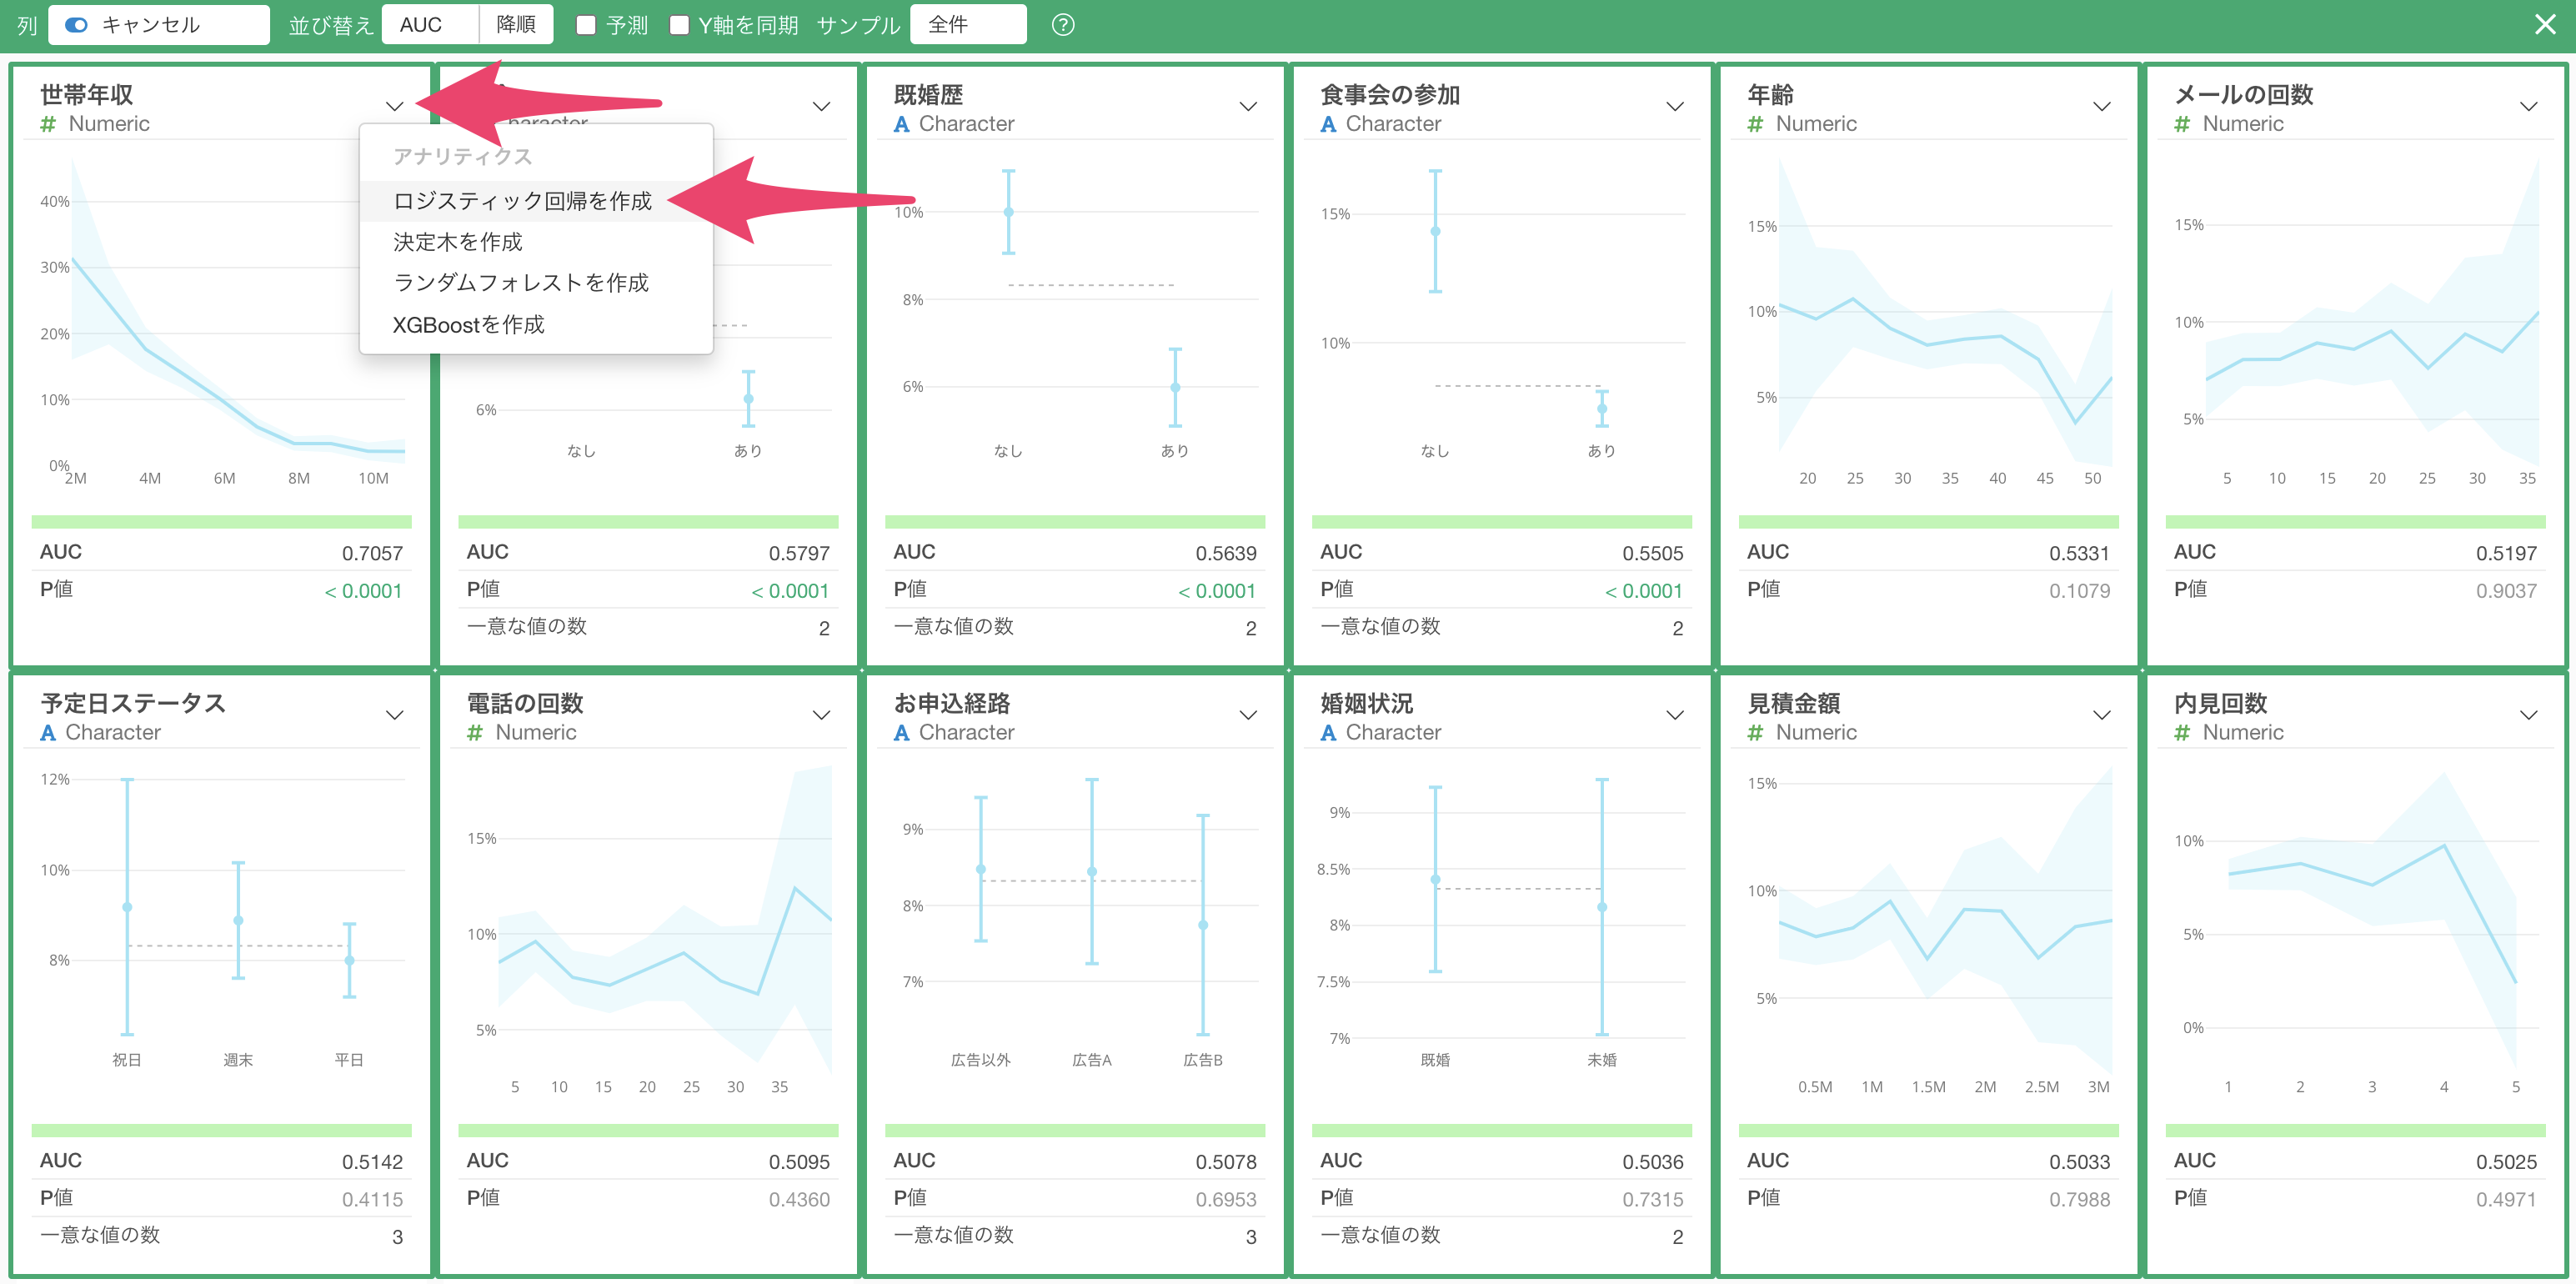Click the green AUC bar under 年齢

click(1928, 522)
